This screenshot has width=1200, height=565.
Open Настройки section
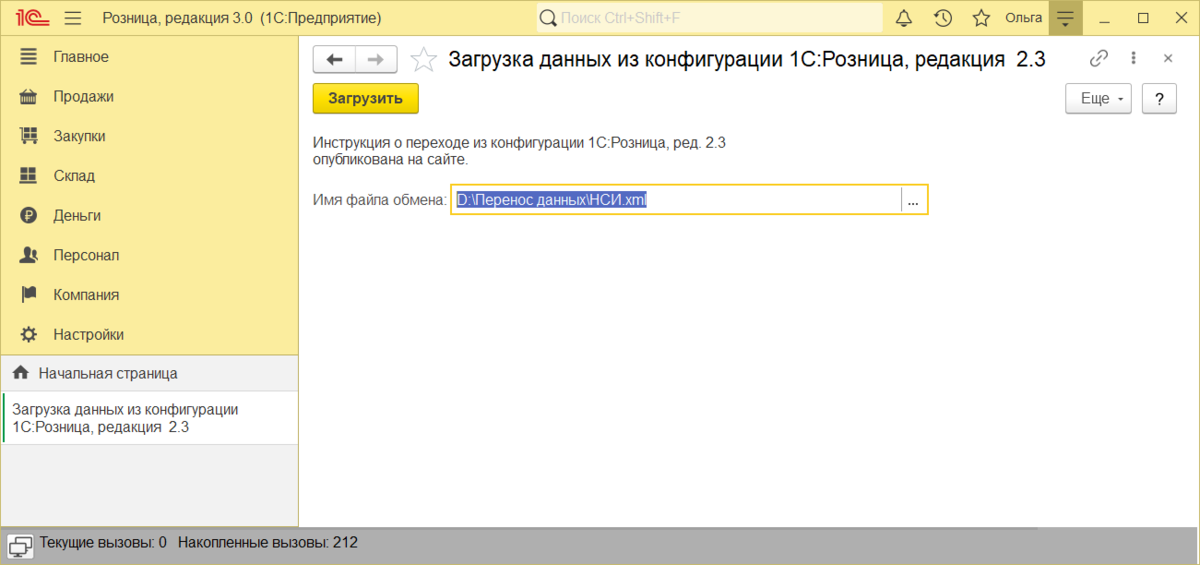coord(149,334)
